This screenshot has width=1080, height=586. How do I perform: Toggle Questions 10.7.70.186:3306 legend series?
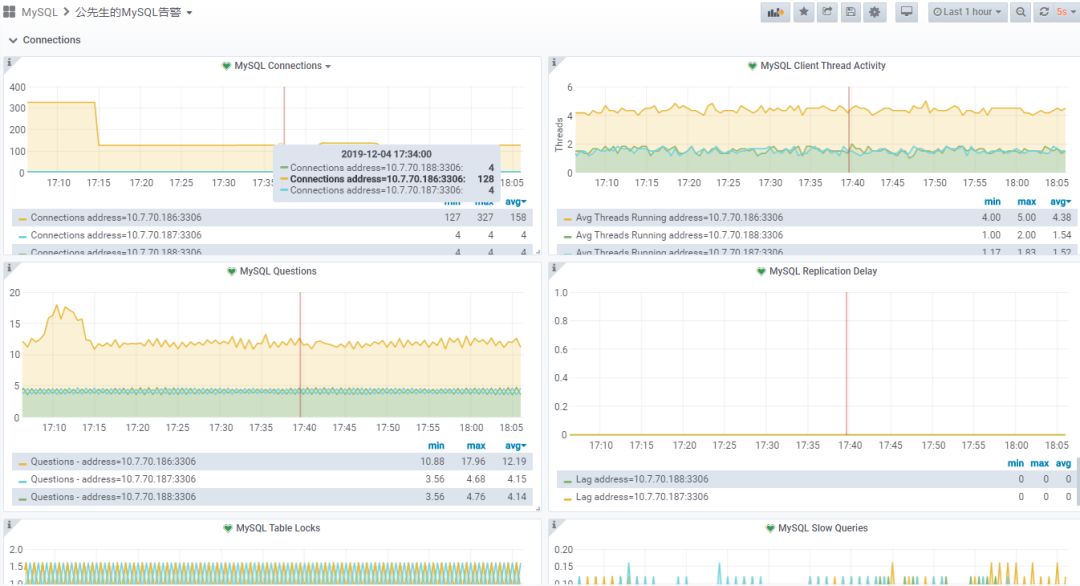pyautogui.click(x=113, y=461)
